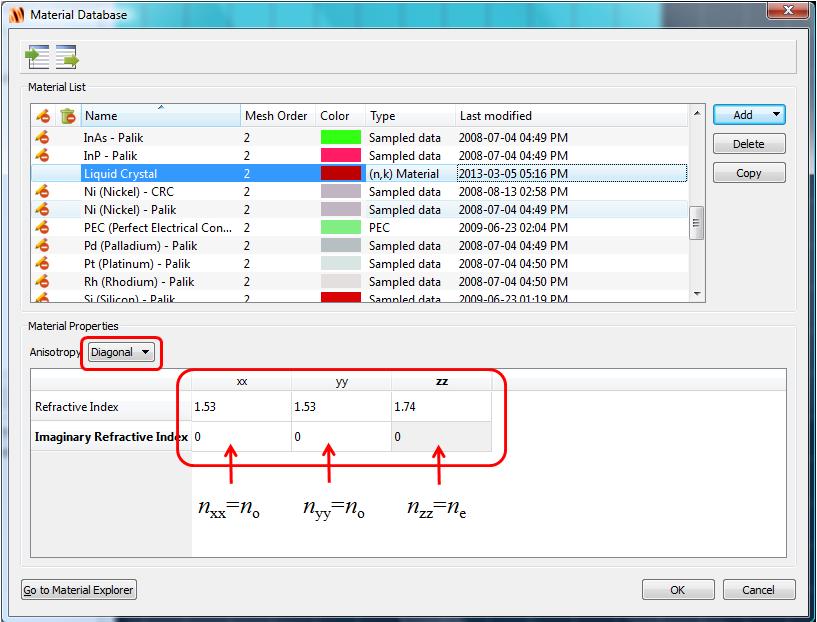Image resolution: width=817 pixels, height=622 pixels.
Task: Click the lock icon beside InP - Palik
Action: click(42, 155)
